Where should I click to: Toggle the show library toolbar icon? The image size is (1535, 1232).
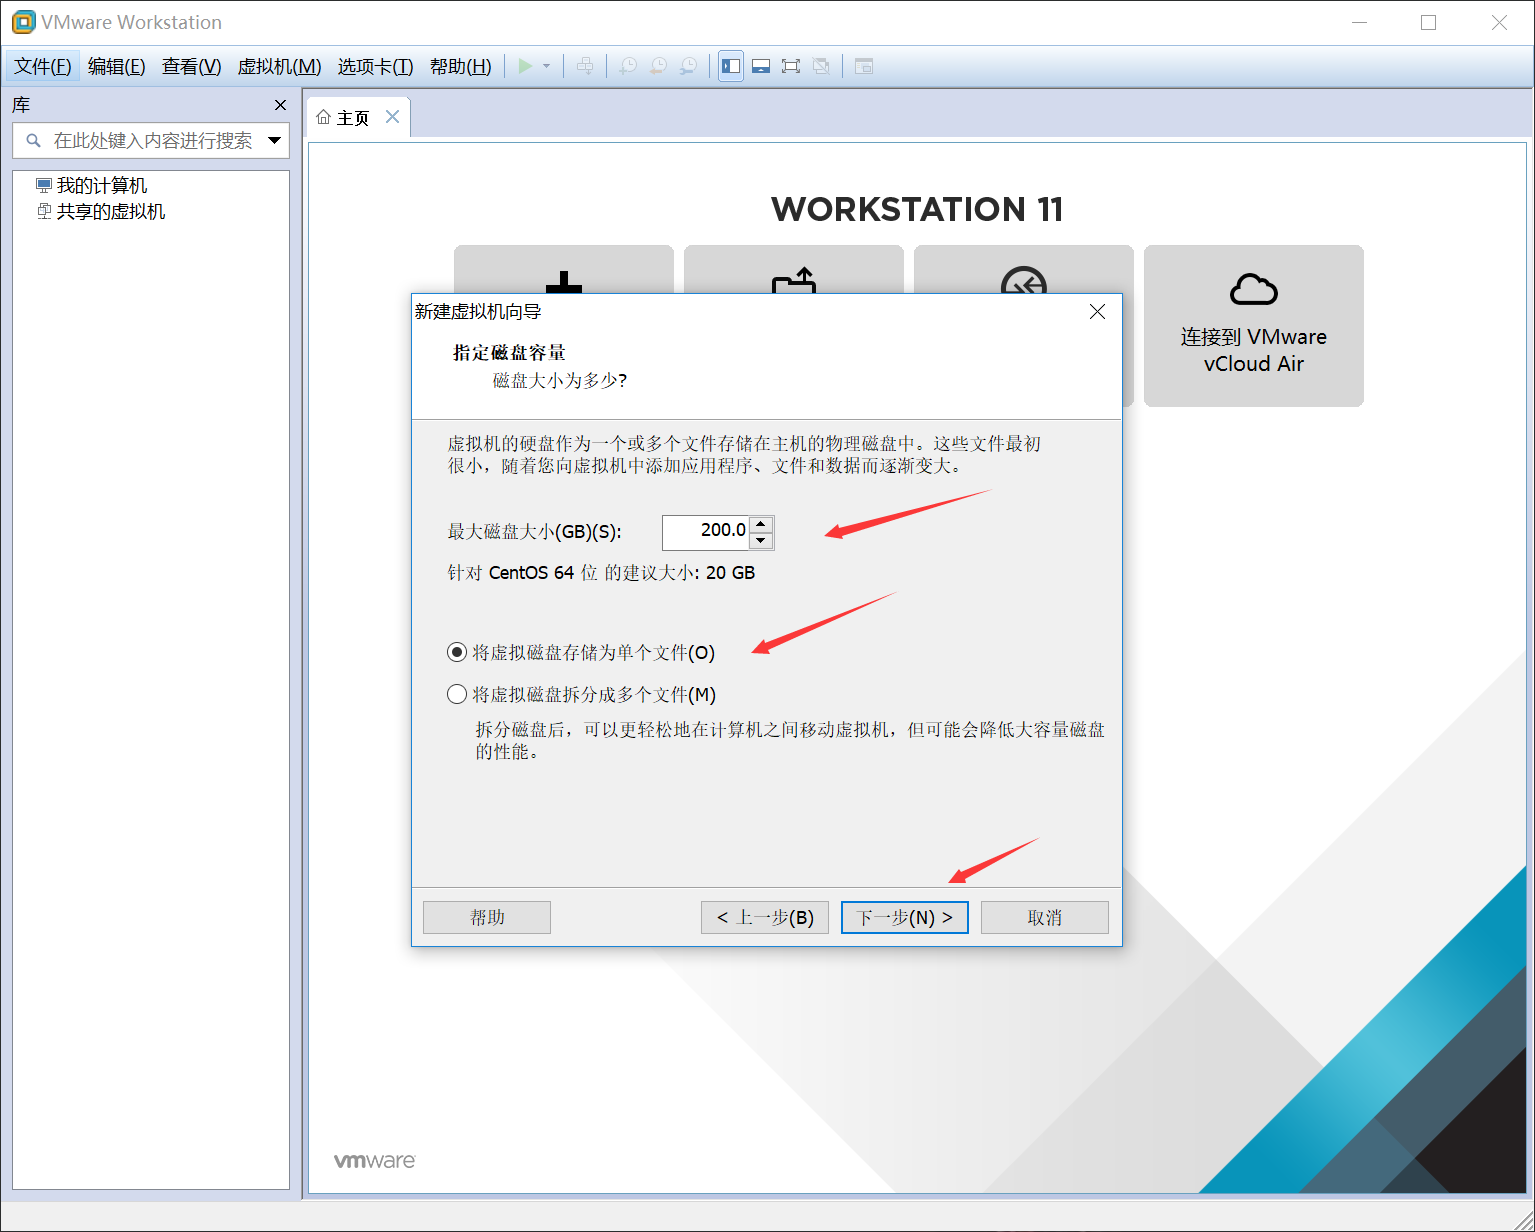[x=731, y=66]
